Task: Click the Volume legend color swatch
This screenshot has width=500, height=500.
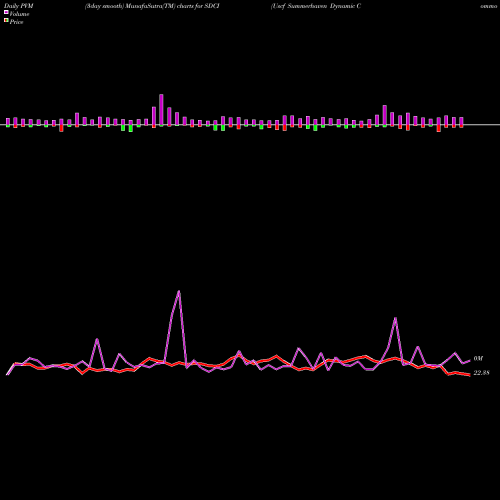Action: click(6, 12)
